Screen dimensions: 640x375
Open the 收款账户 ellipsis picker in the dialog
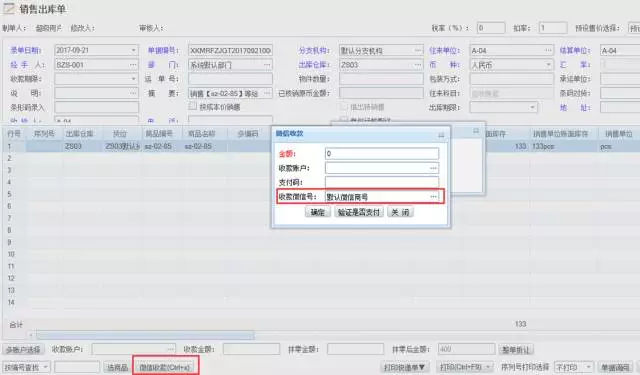pos(433,168)
